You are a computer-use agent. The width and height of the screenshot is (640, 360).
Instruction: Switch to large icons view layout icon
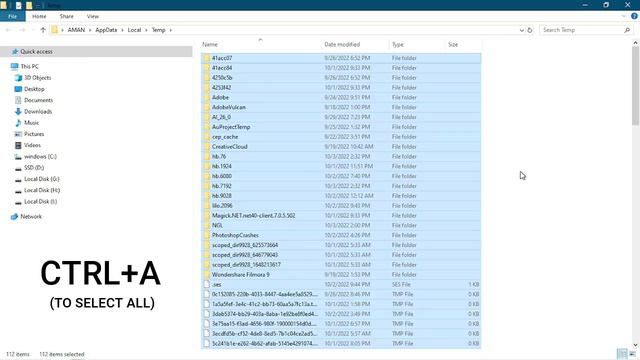pos(632,354)
